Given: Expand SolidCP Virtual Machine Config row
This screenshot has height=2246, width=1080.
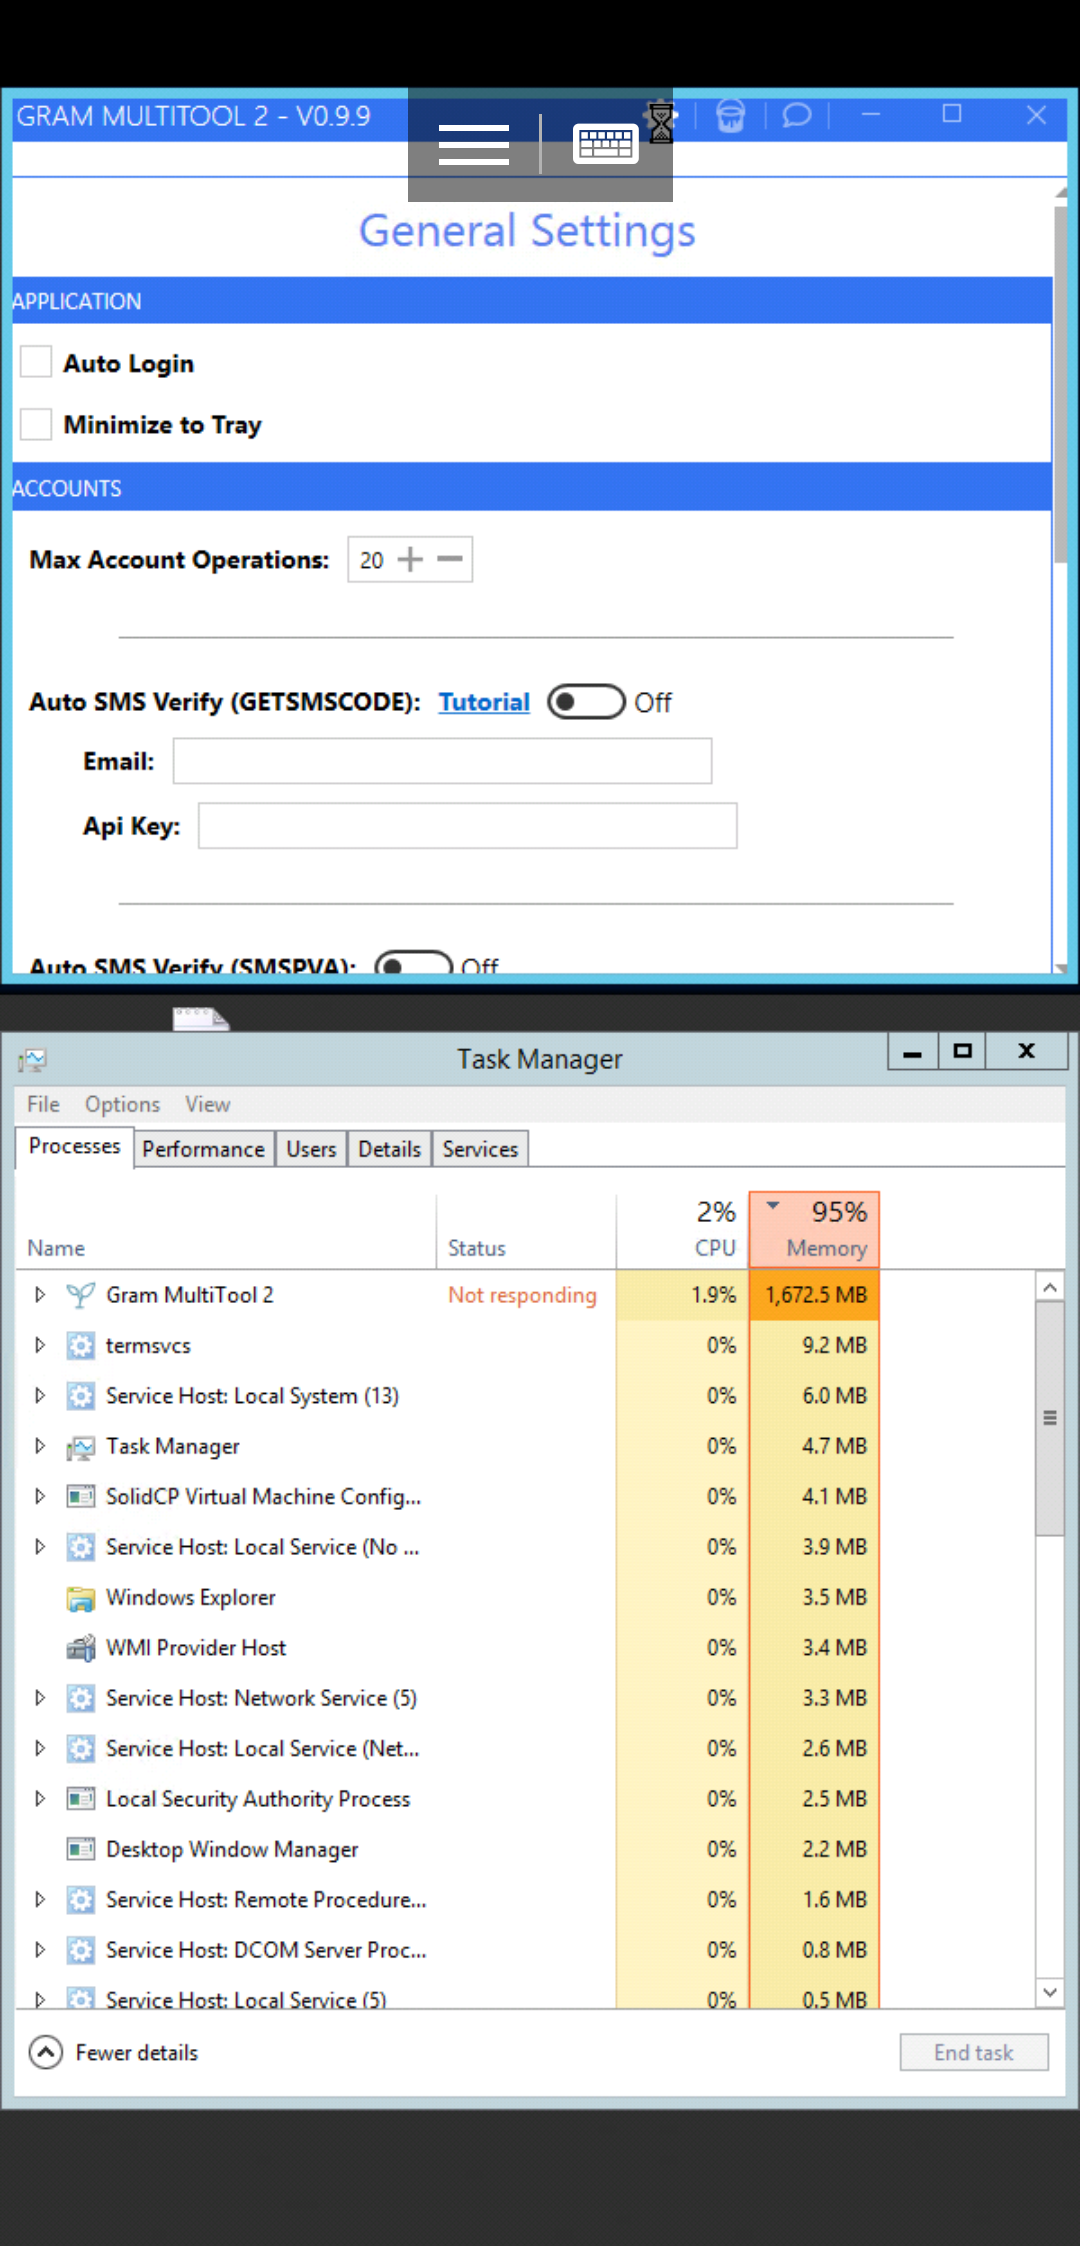Looking at the screenshot, I should [x=40, y=1496].
